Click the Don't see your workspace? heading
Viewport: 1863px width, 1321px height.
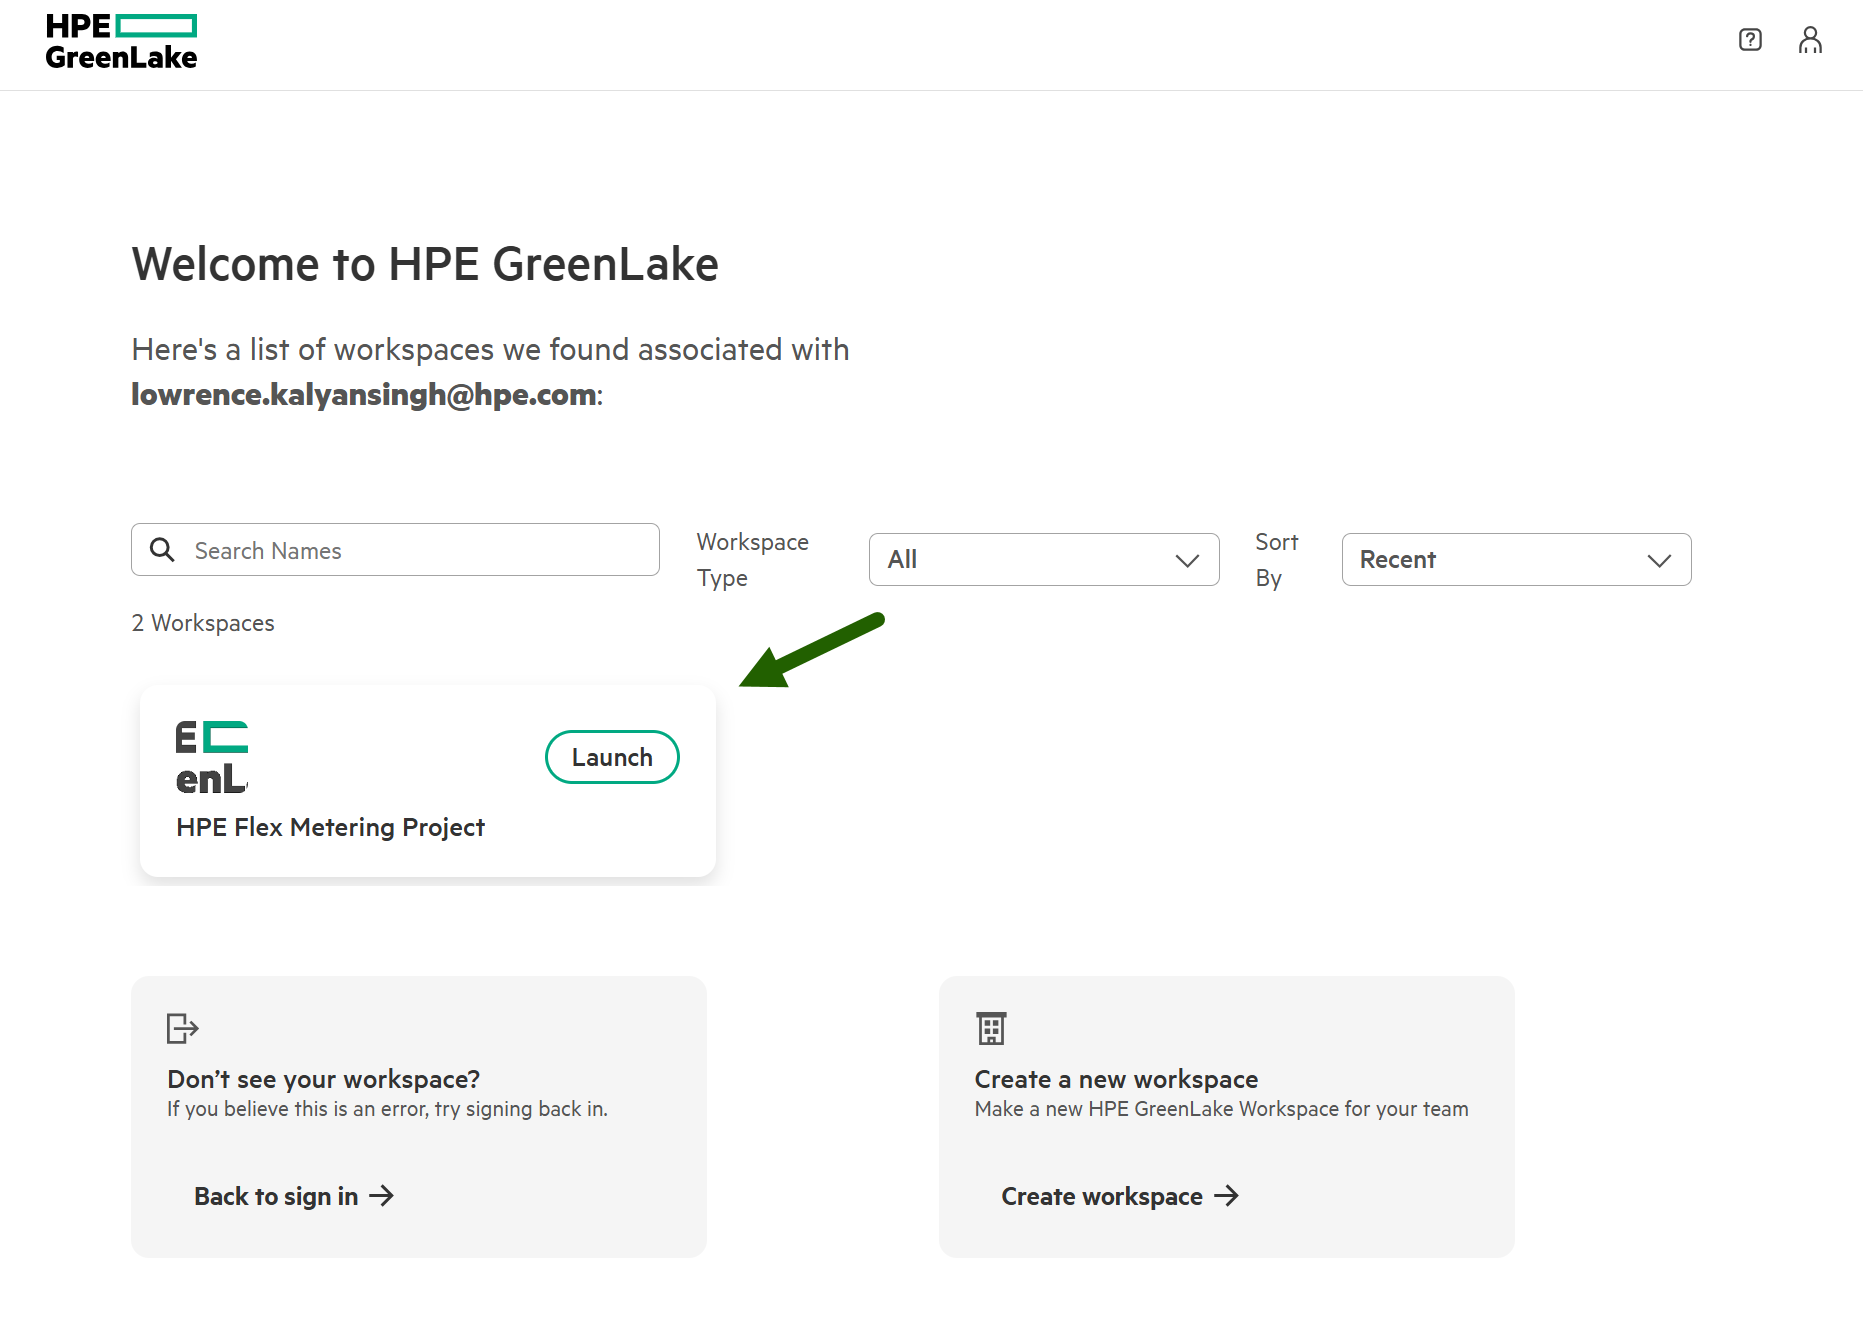(323, 1079)
